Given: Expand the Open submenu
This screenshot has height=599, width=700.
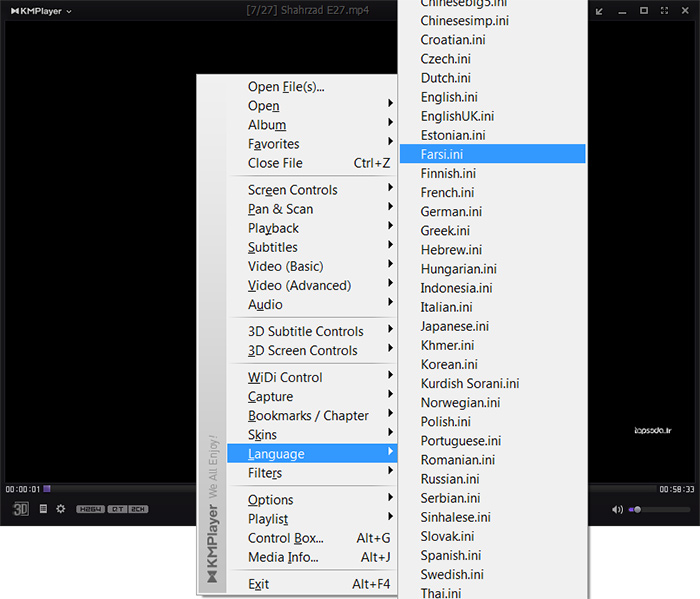Looking at the screenshot, I should (312, 106).
